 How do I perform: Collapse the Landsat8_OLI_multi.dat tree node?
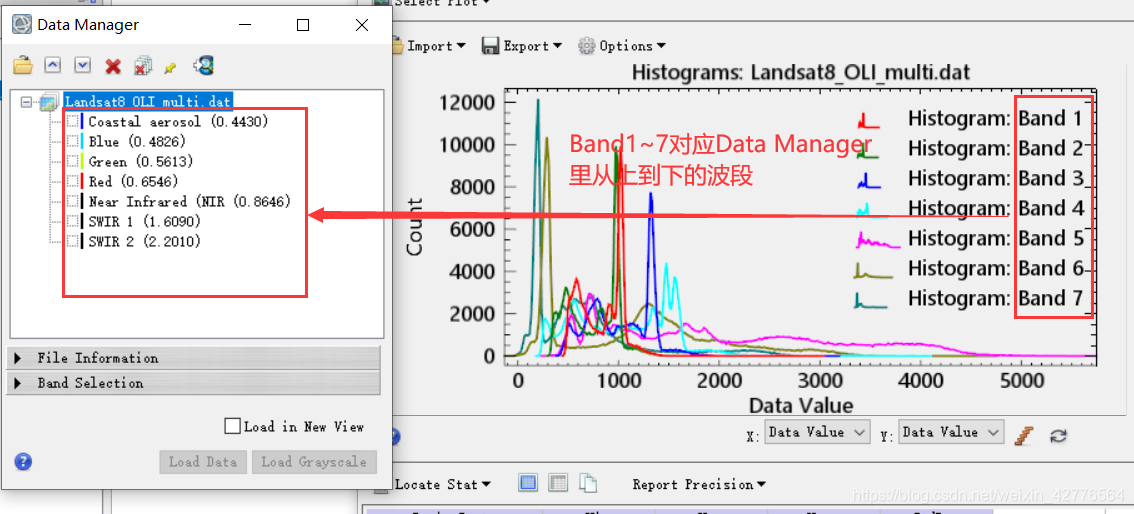coord(27,102)
